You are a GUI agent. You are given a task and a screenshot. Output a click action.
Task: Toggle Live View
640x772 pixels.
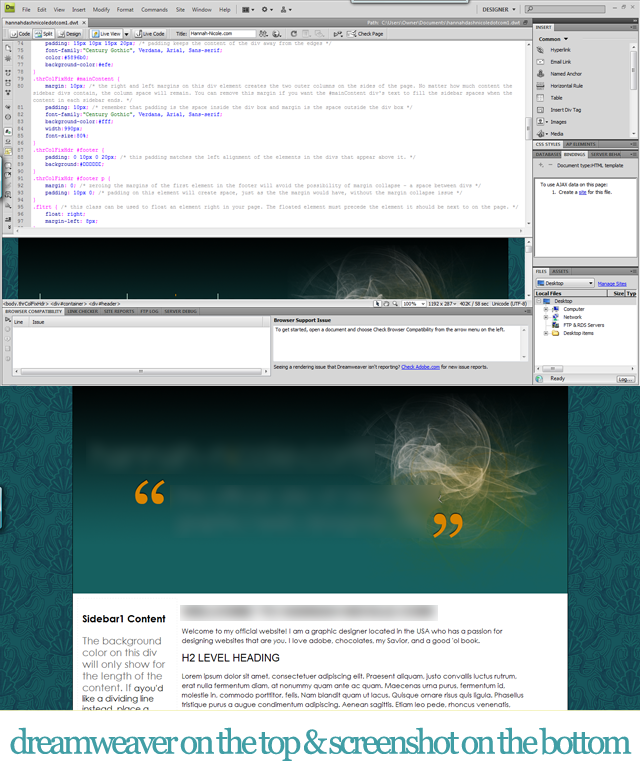pos(107,34)
